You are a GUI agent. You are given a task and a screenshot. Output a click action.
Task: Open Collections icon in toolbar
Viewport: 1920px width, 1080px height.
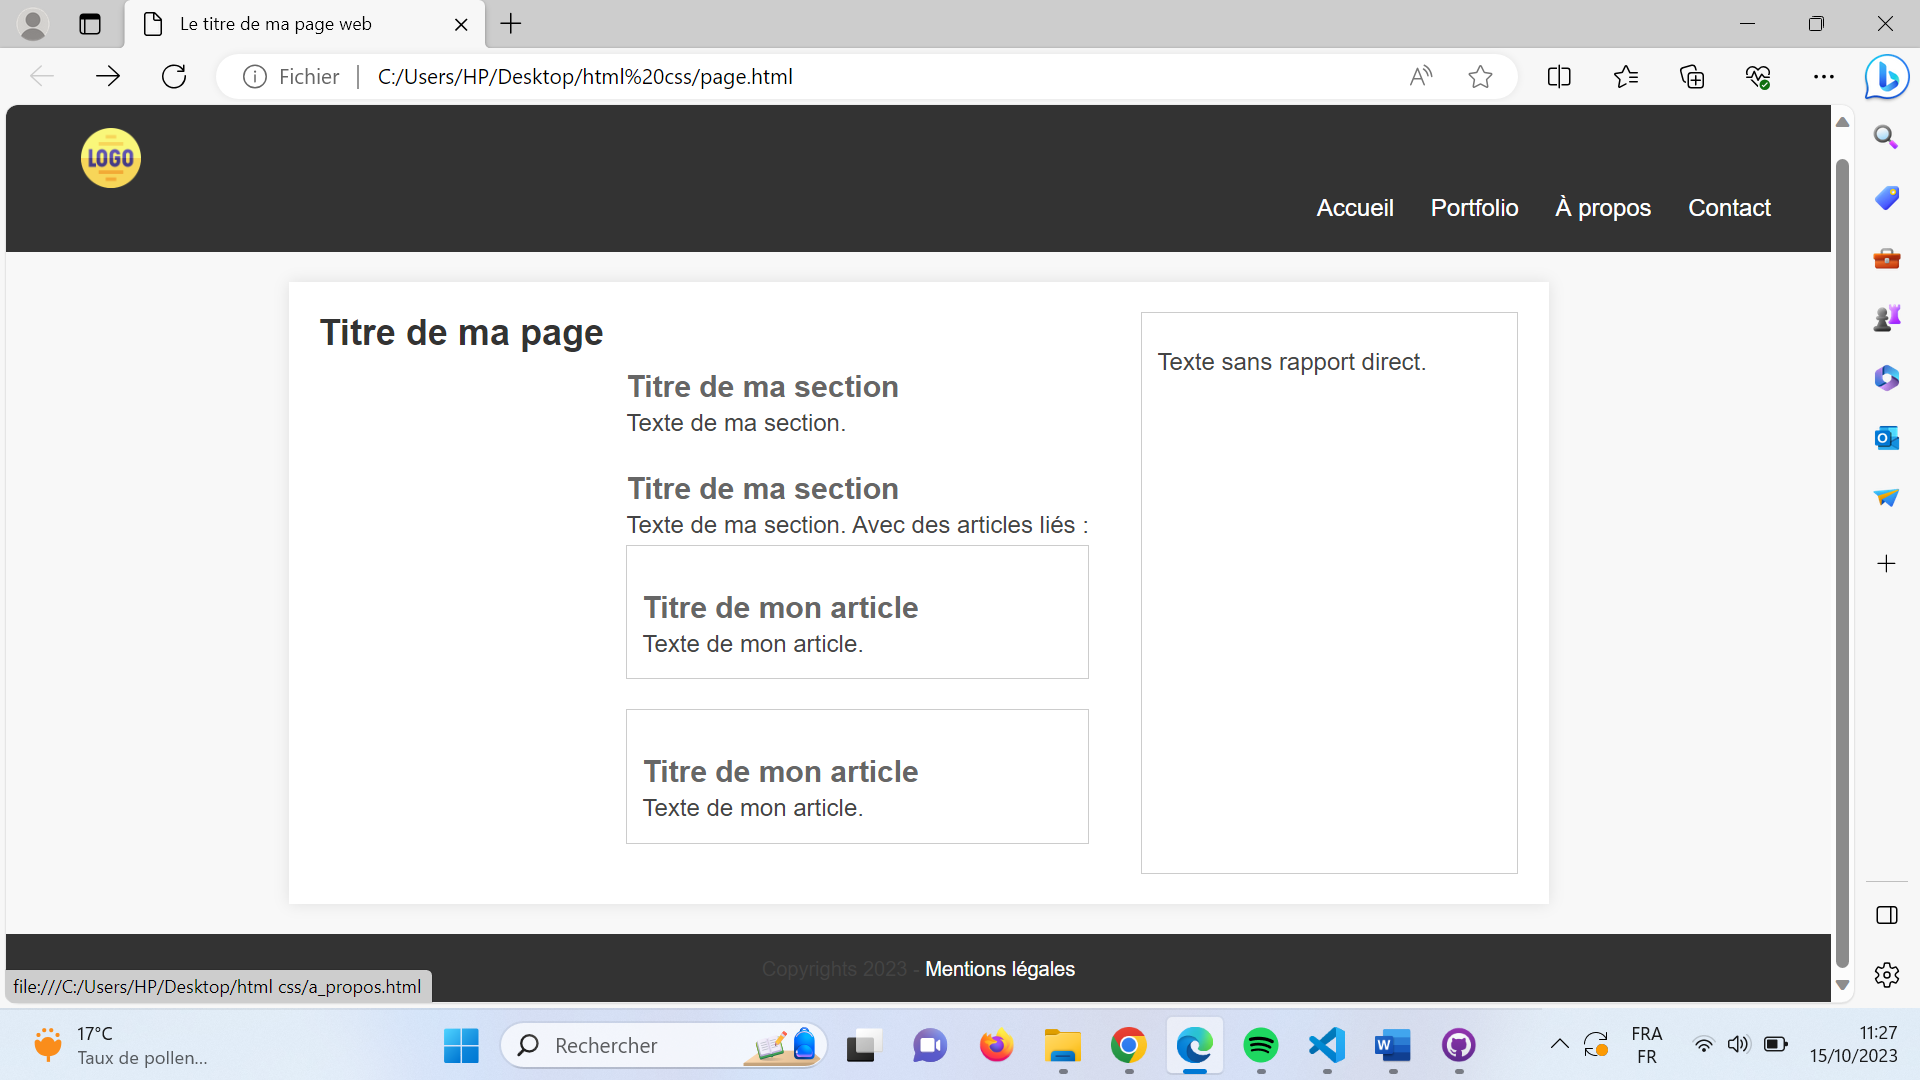tap(1692, 77)
